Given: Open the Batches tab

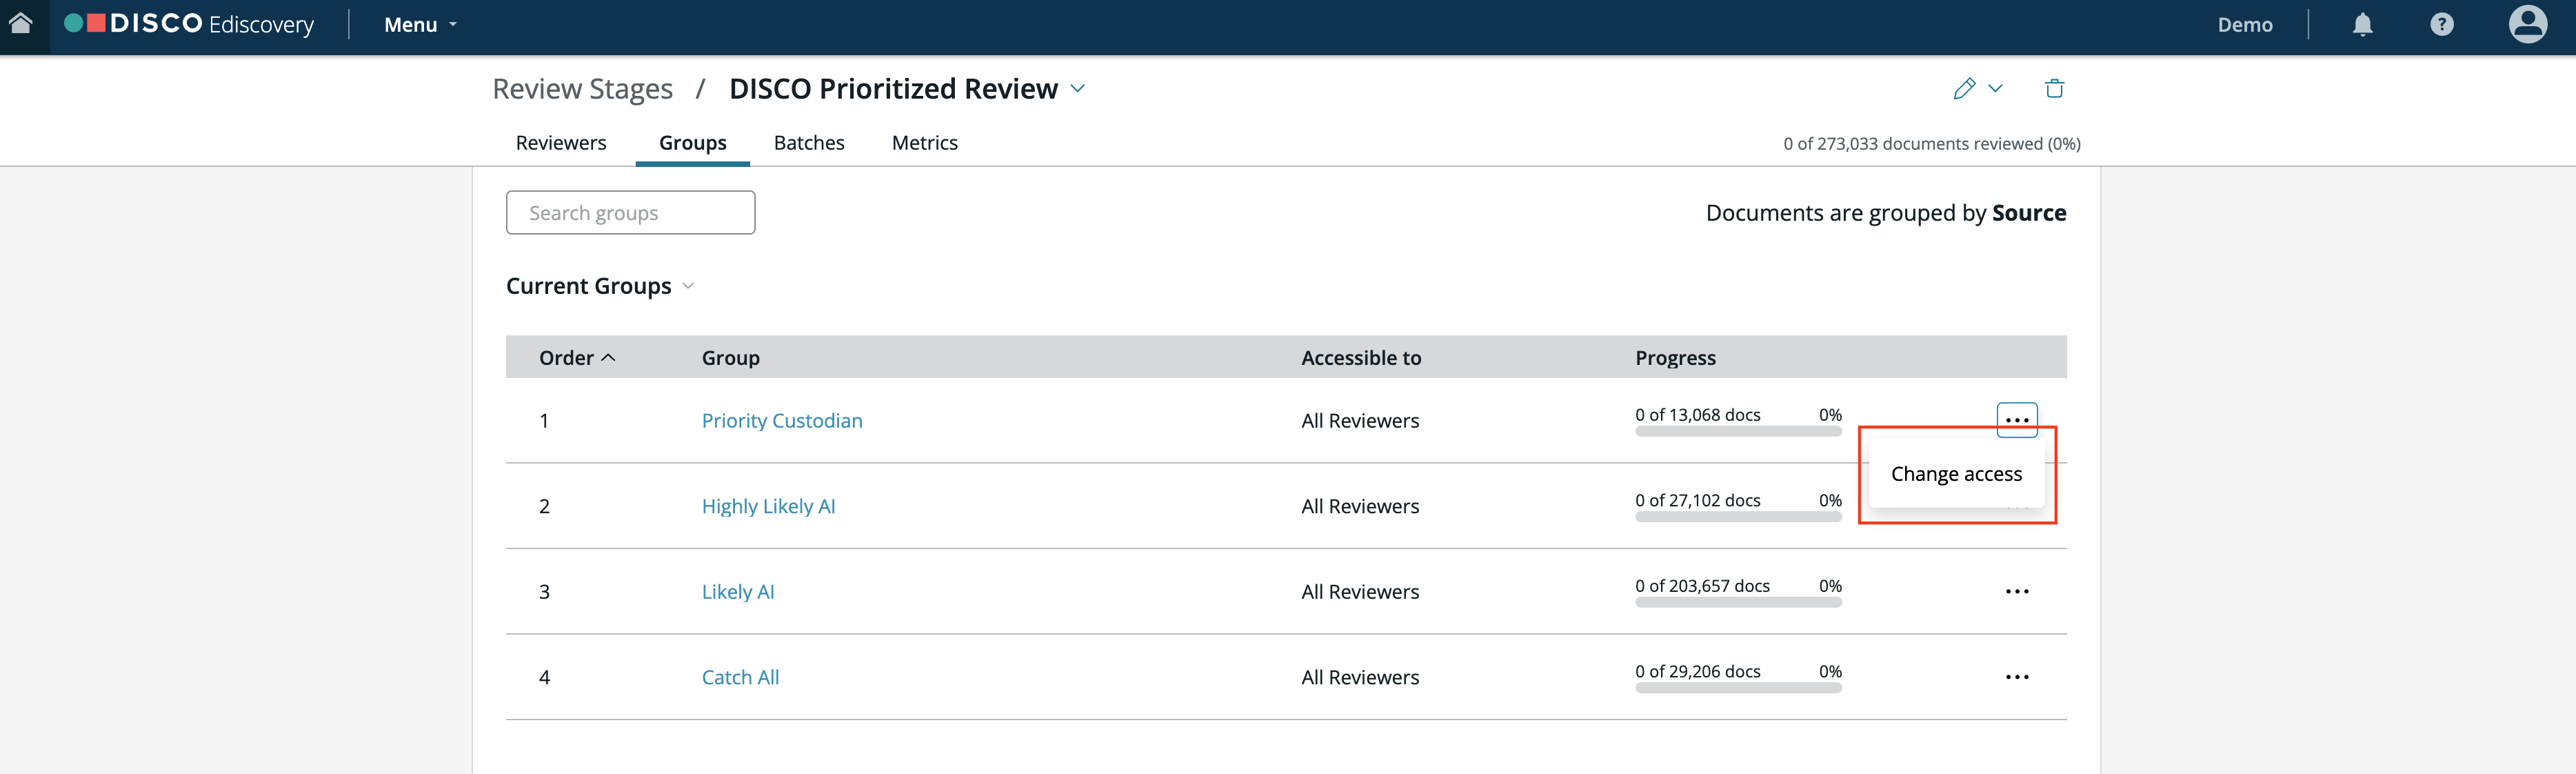Looking at the screenshot, I should 809,143.
